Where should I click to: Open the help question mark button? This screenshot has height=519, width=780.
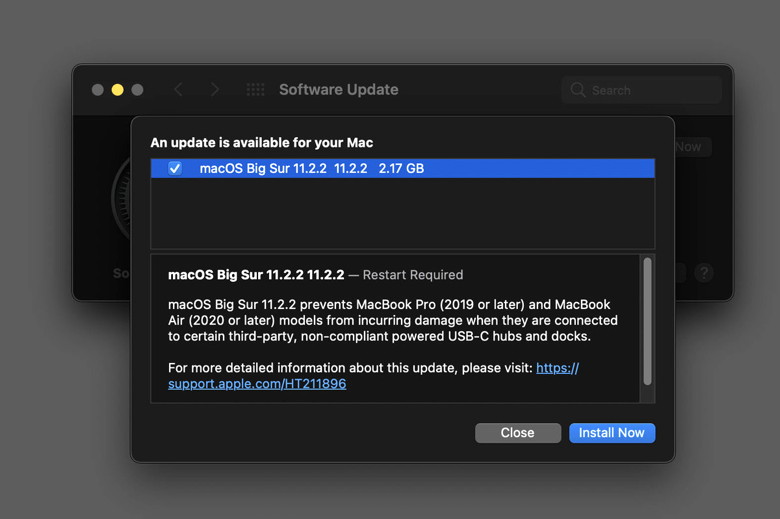(703, 272)
